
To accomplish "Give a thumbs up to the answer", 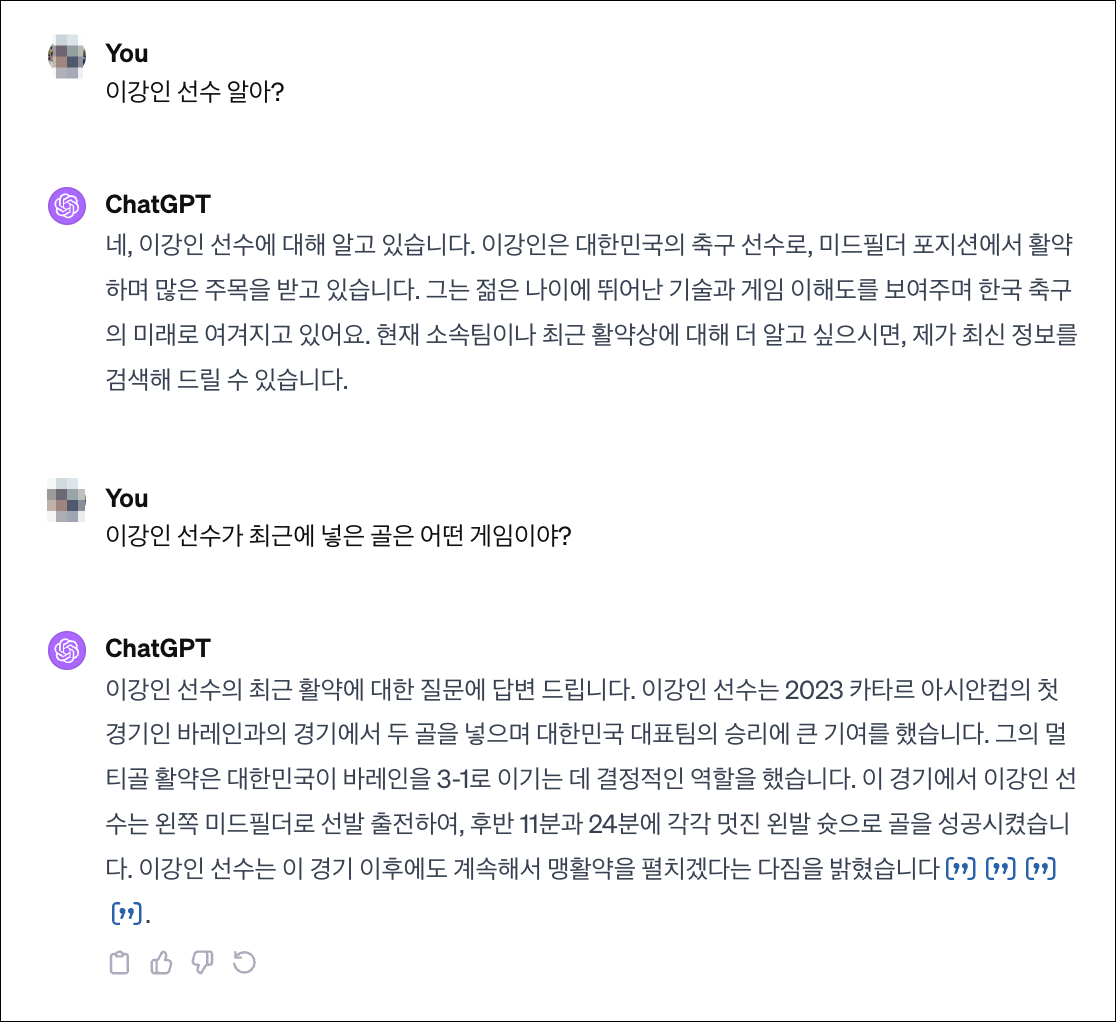I will (x=161, y=962).
